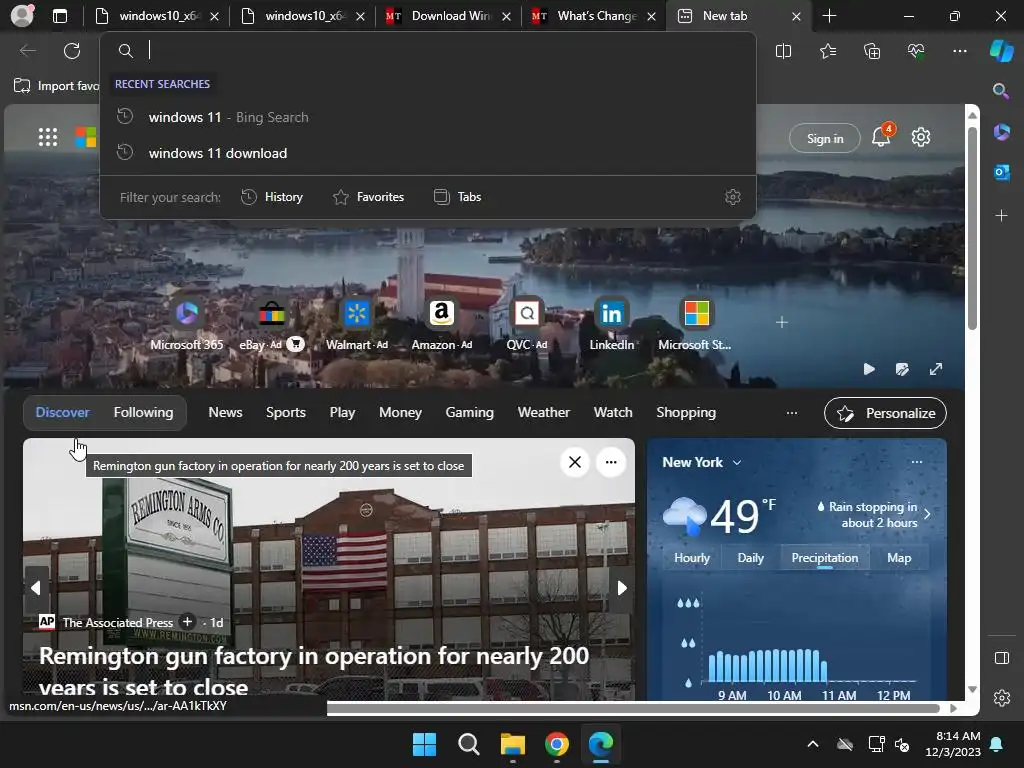Image resolution: width=1024 pixels, height=768 pixels.
Task: Open the eBay quick link tile
Action: [271, 325]
